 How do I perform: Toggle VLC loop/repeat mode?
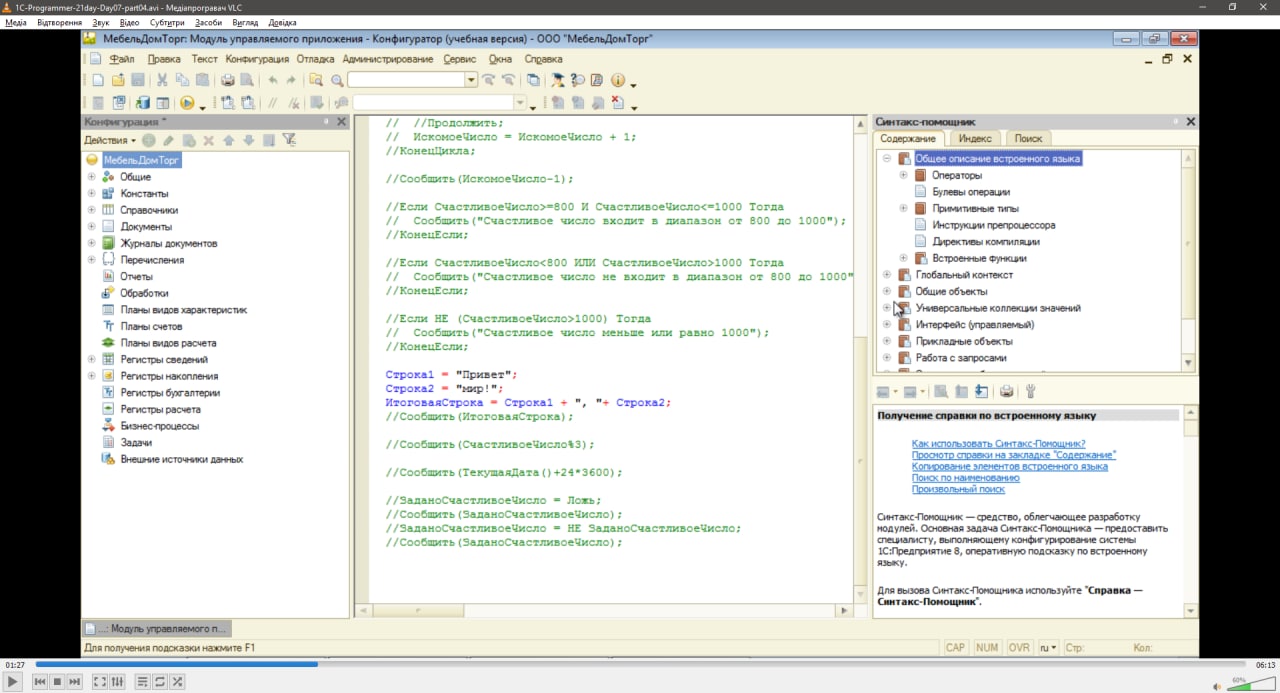[160, 682]
